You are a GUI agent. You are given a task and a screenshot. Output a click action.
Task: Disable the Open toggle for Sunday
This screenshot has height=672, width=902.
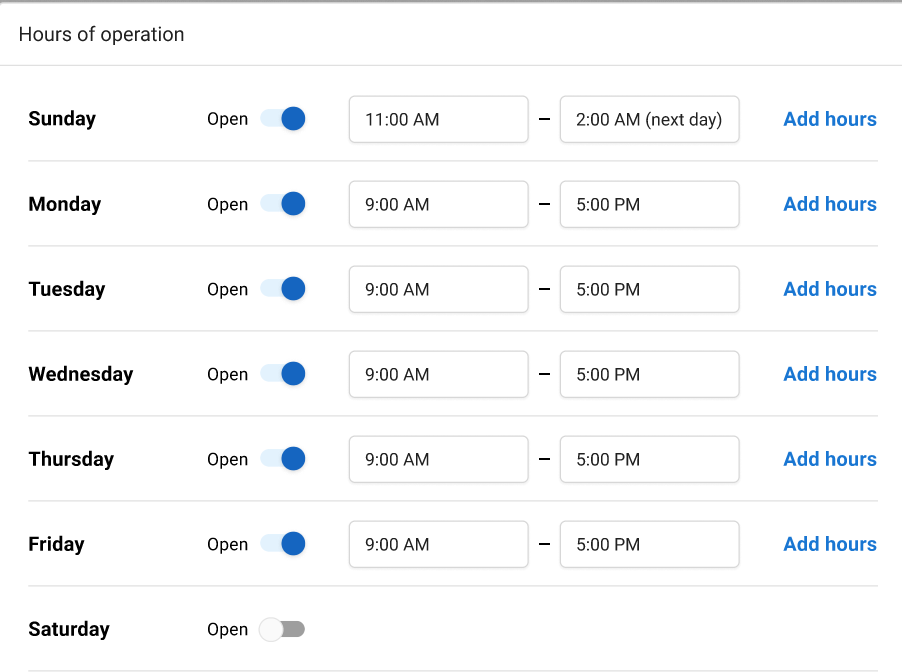coord(281,118)
